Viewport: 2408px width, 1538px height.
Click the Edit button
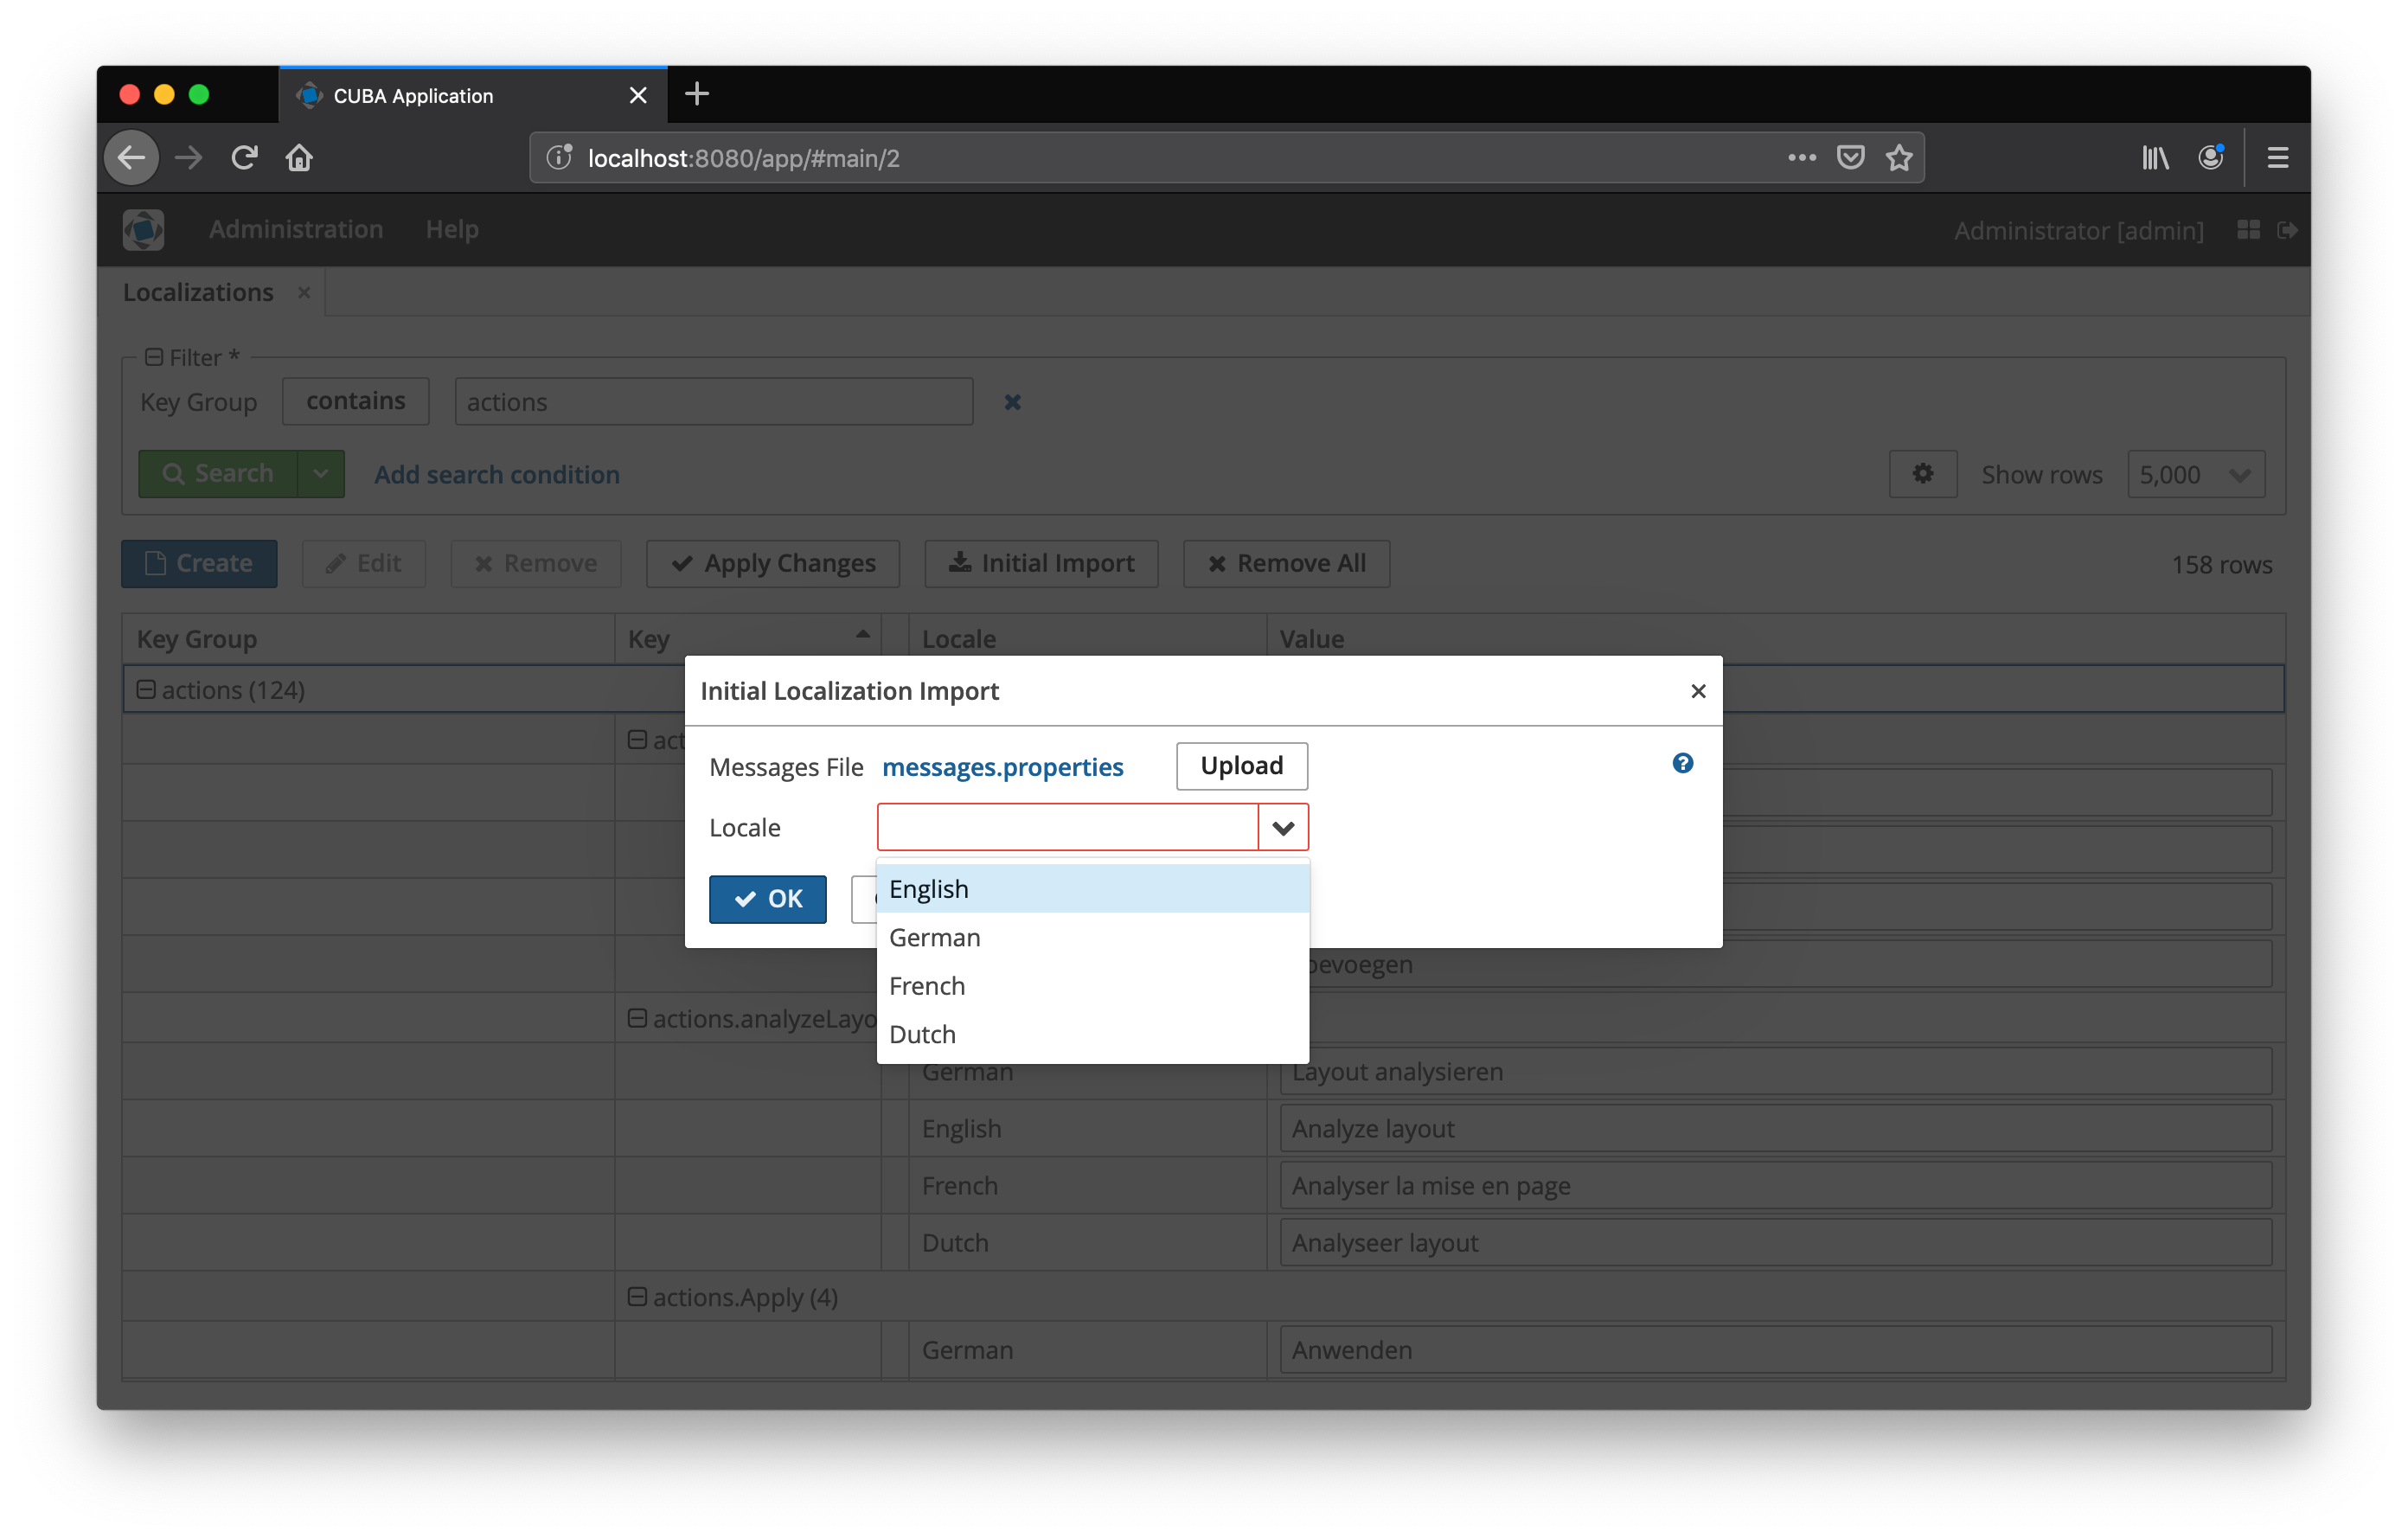pos(364,563)
